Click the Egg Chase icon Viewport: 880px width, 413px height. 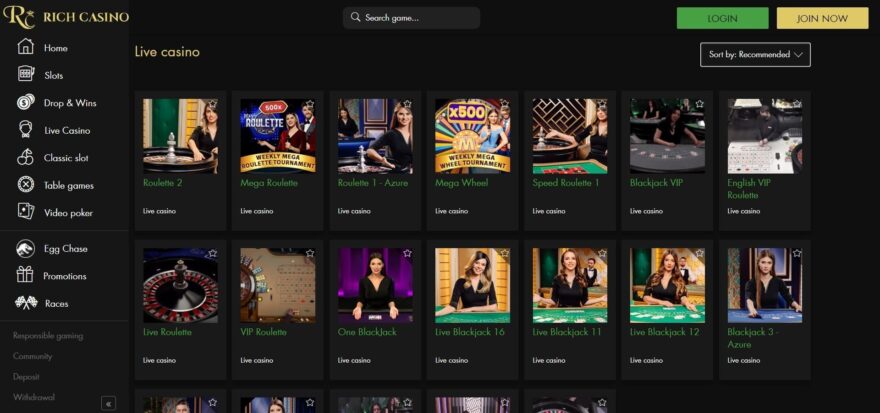click(26, 249)
